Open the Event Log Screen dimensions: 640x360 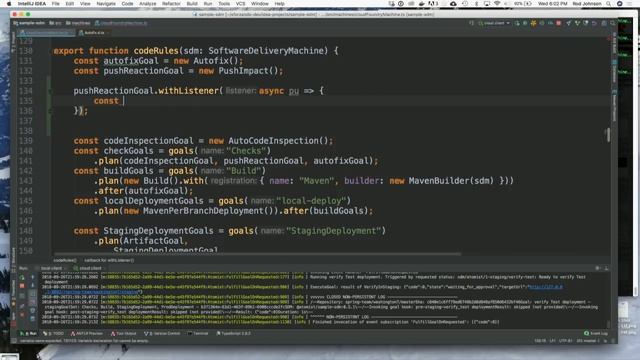pyautogui.click(x=596, y=333)
